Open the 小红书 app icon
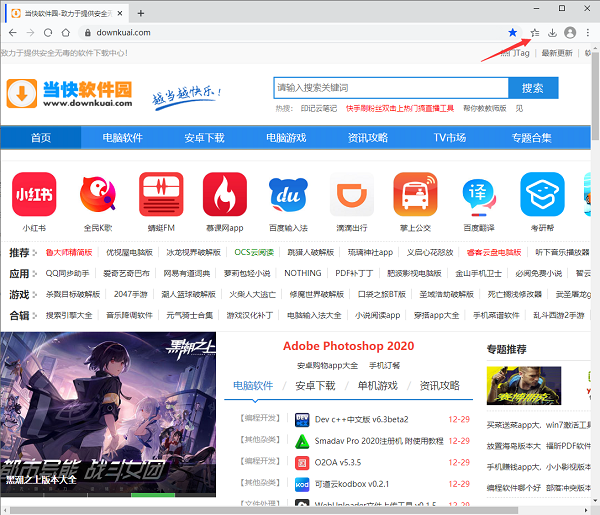 34,194
